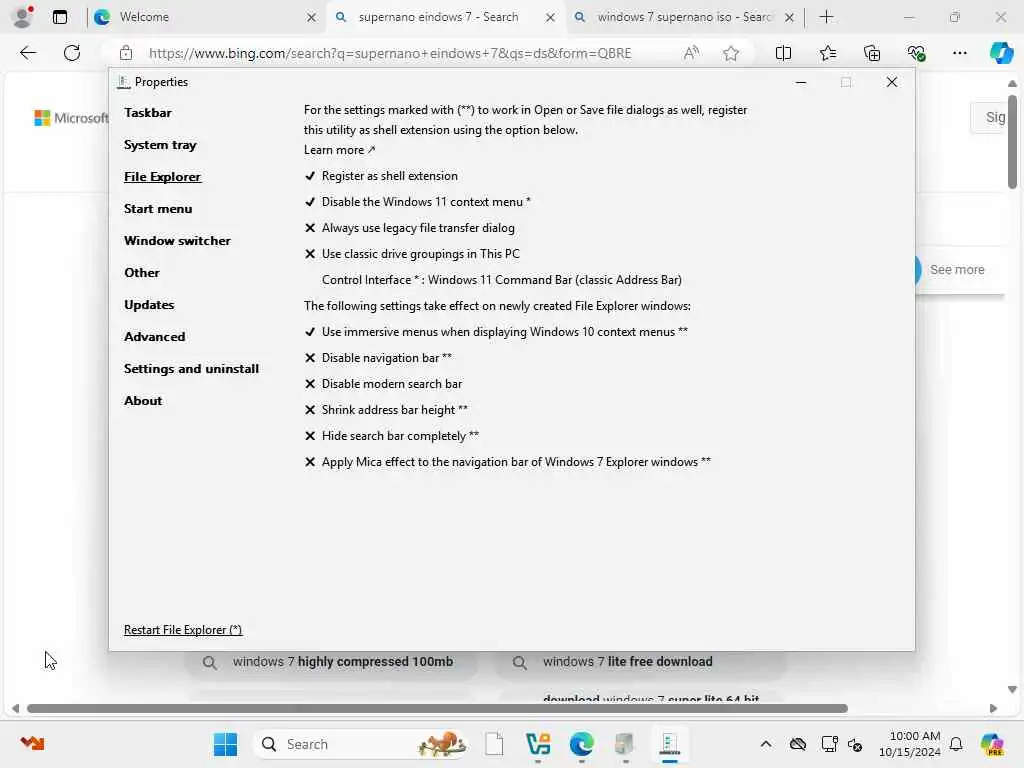Image resolution: width=1024 pixels, height=768 pixels.
Task: Click the address bar URL field
Action: pyautogui.click(x=390, y=54)
